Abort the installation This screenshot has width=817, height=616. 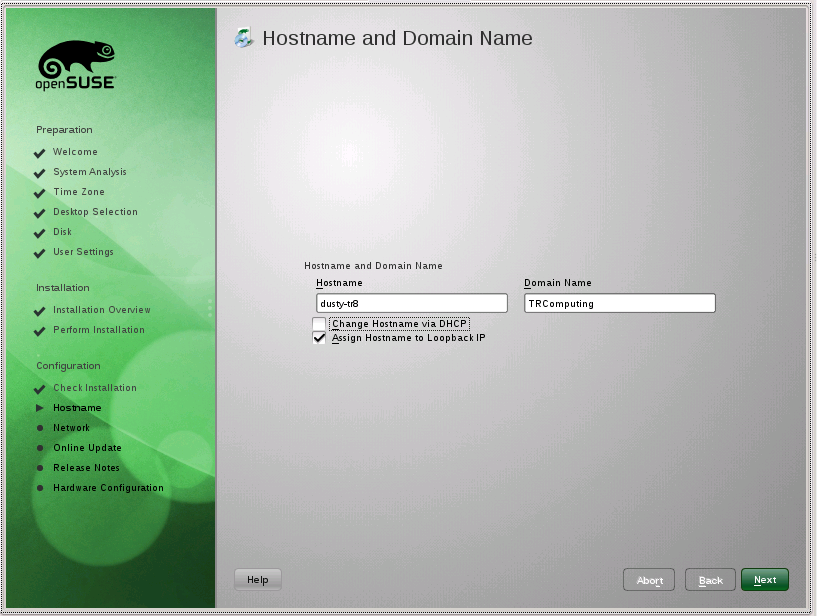(649, 580)
